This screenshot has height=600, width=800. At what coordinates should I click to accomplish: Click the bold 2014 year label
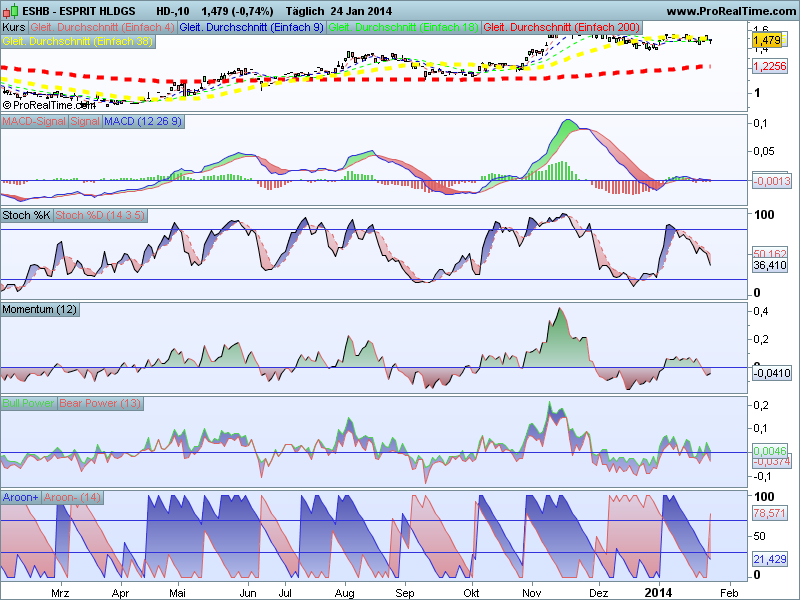659,592
